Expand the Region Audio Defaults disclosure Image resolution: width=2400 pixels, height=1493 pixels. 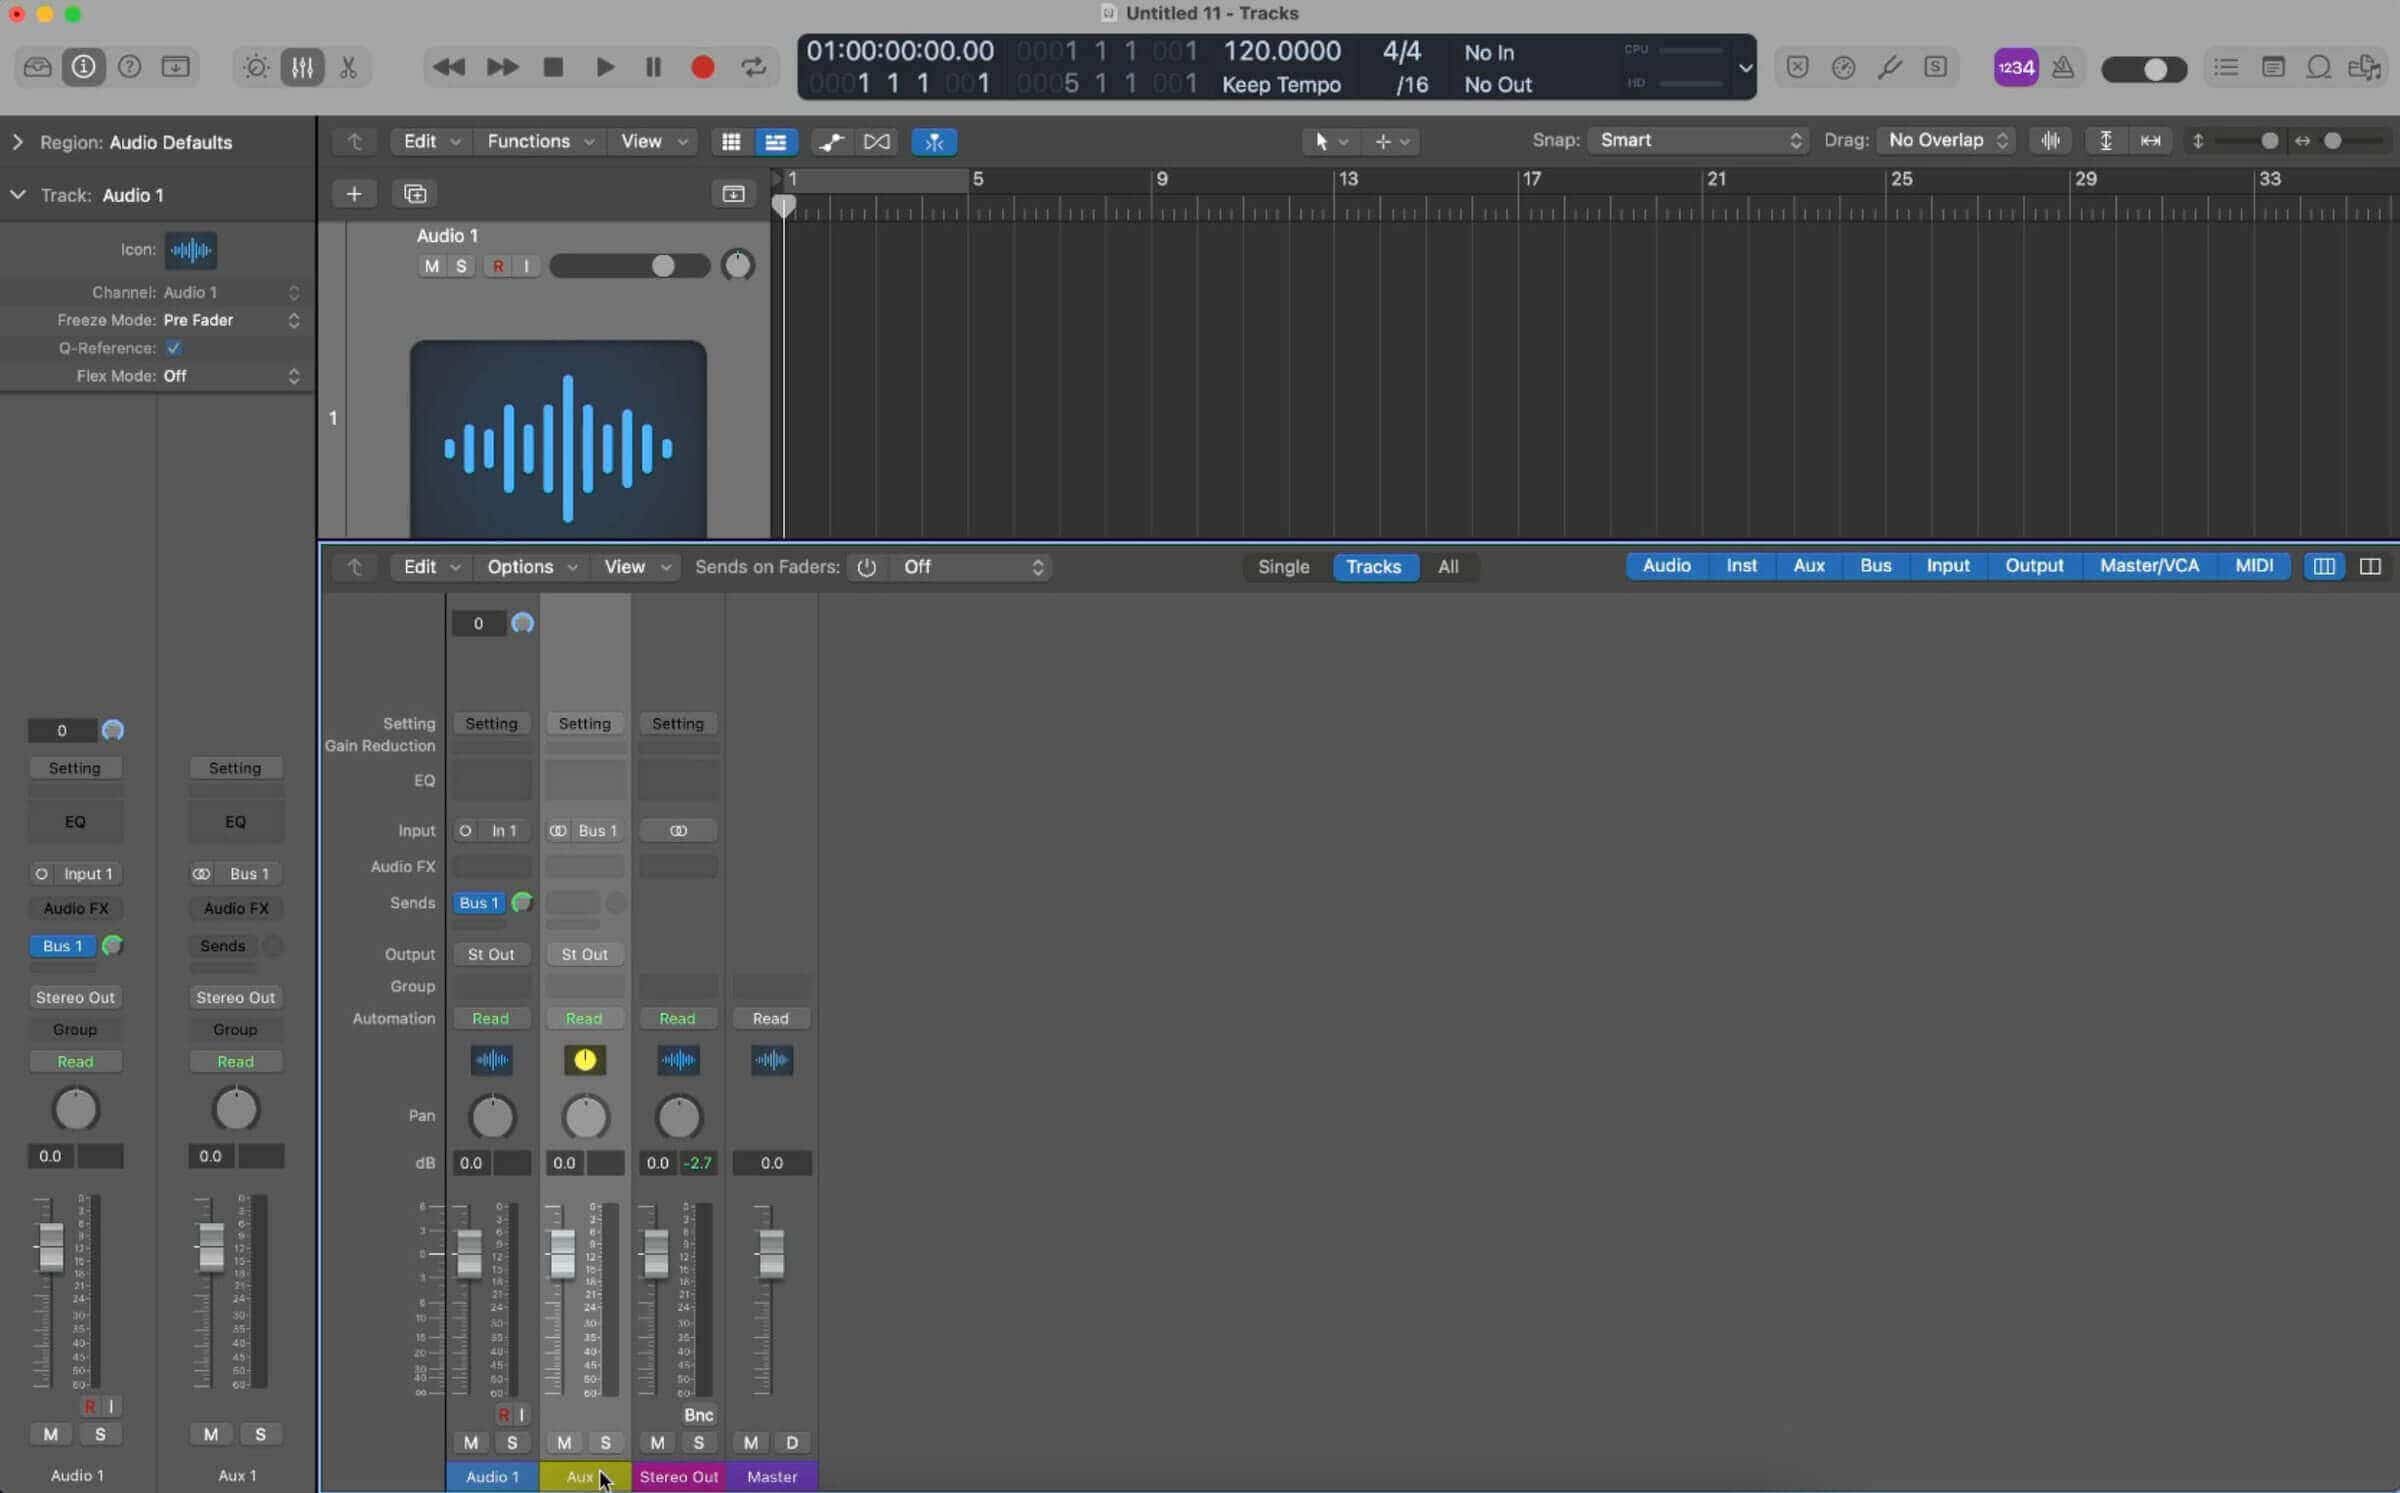(x=17, y=142)
